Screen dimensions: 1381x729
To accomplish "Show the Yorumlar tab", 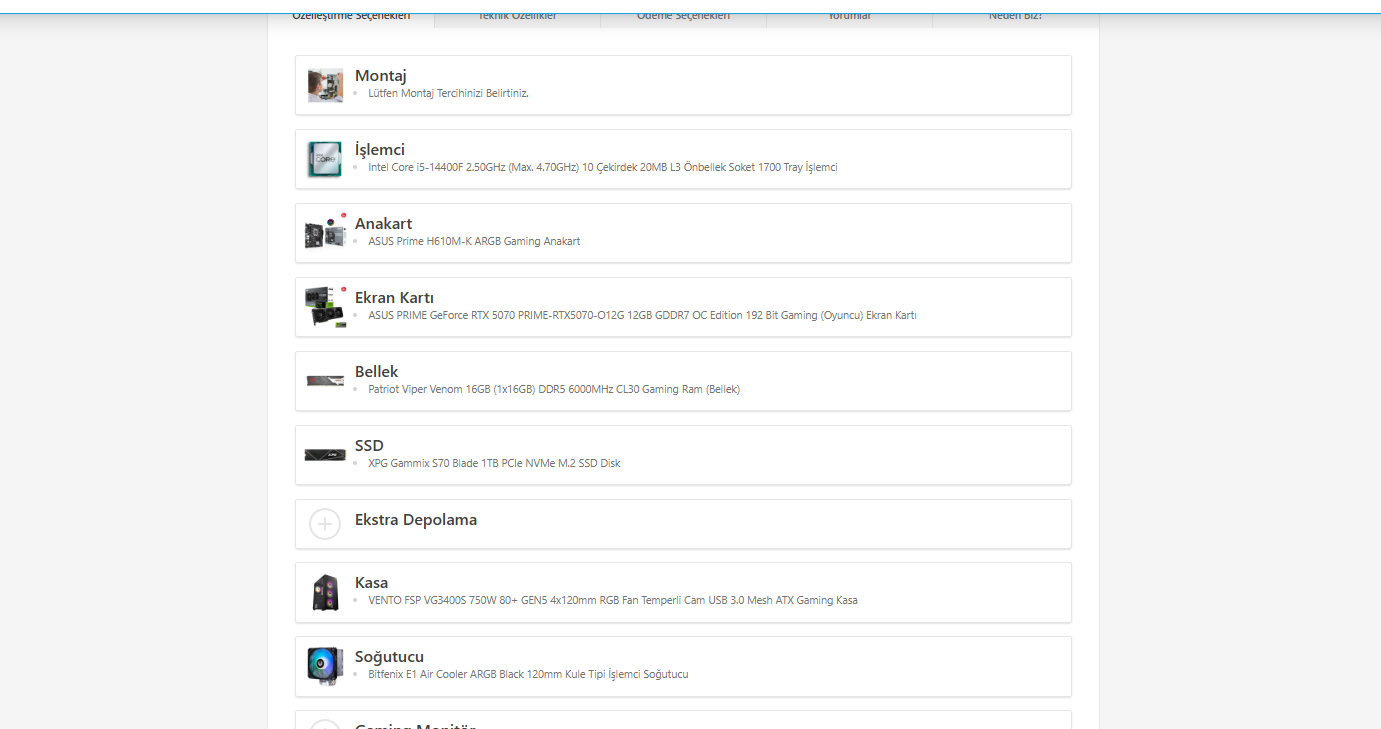I will coord(849,16).
